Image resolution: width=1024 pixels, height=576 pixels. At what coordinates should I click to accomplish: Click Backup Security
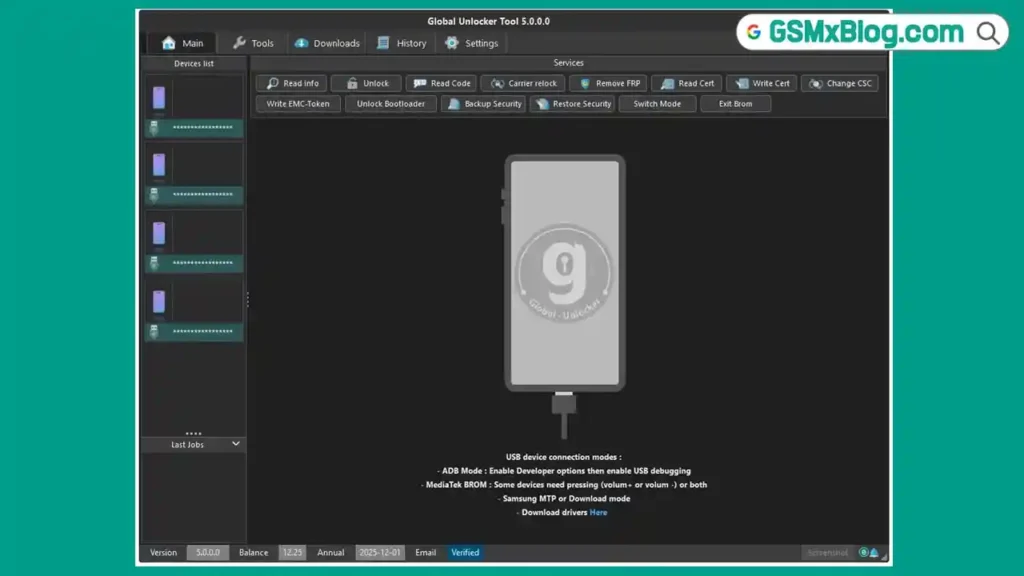point(484,104)
